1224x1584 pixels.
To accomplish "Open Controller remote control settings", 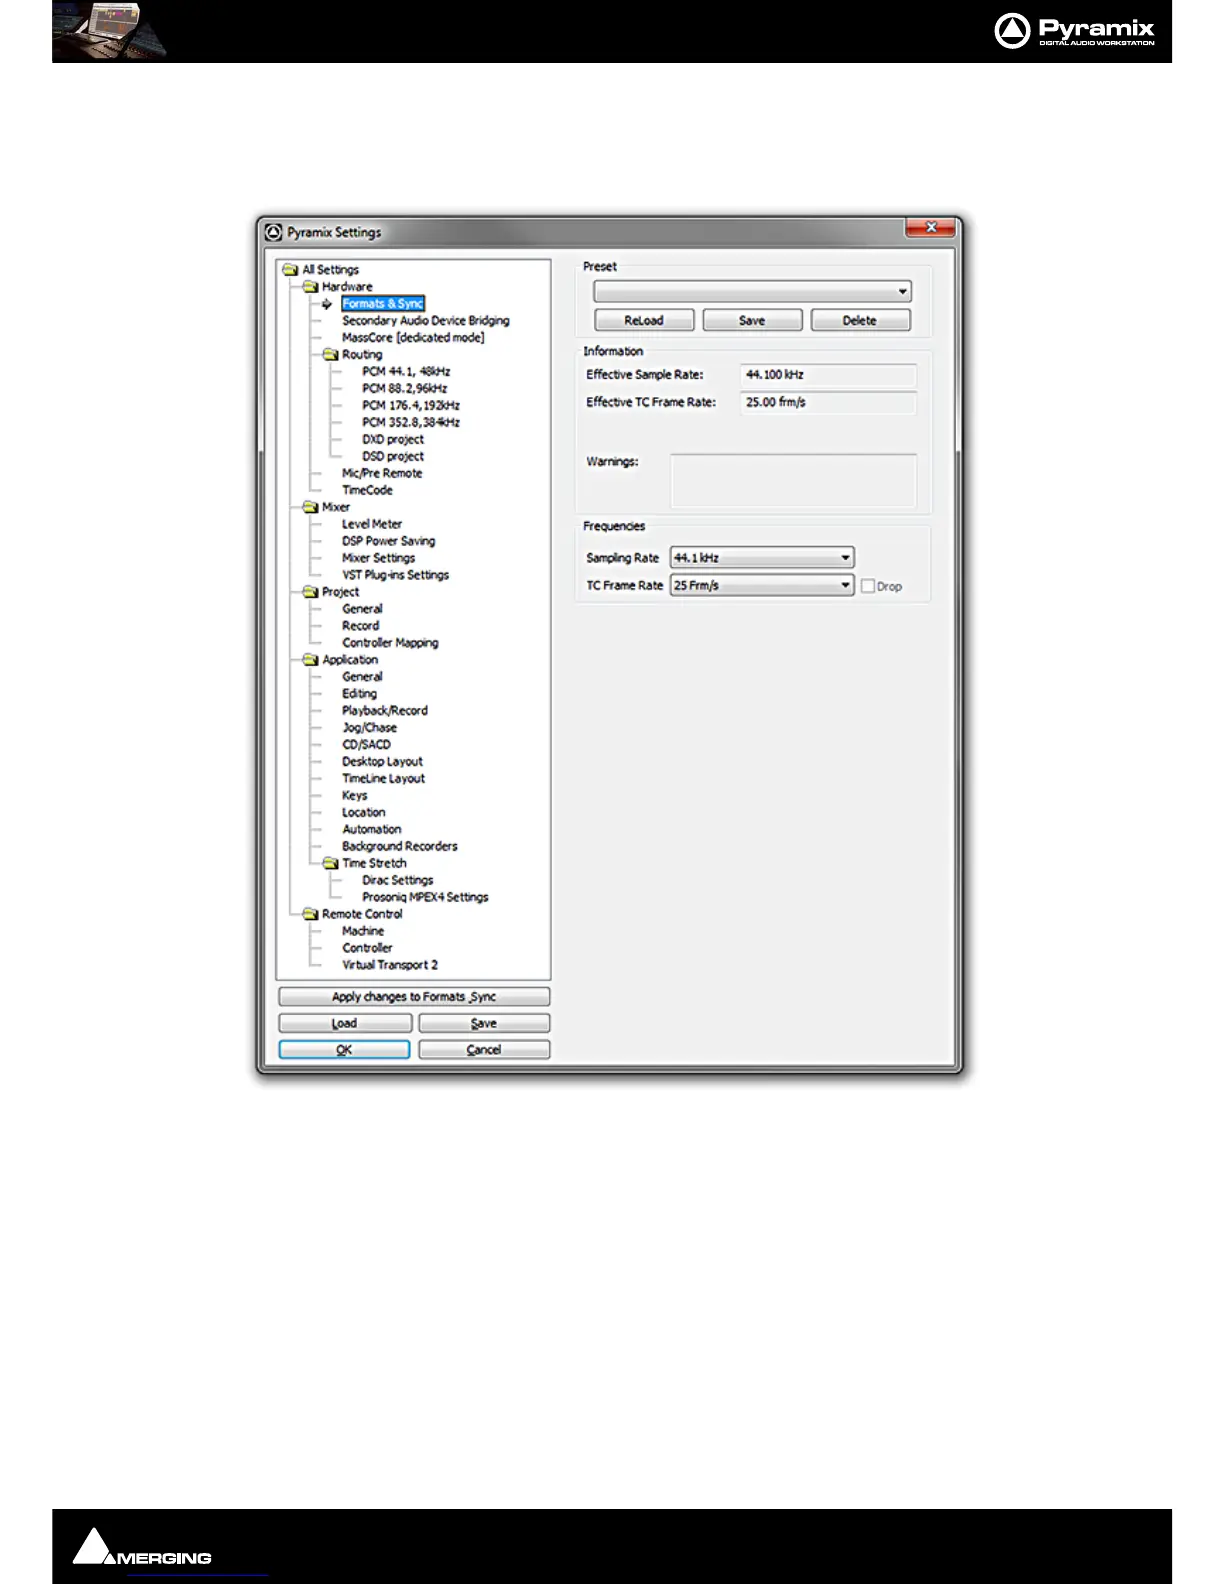I will 367,949.
